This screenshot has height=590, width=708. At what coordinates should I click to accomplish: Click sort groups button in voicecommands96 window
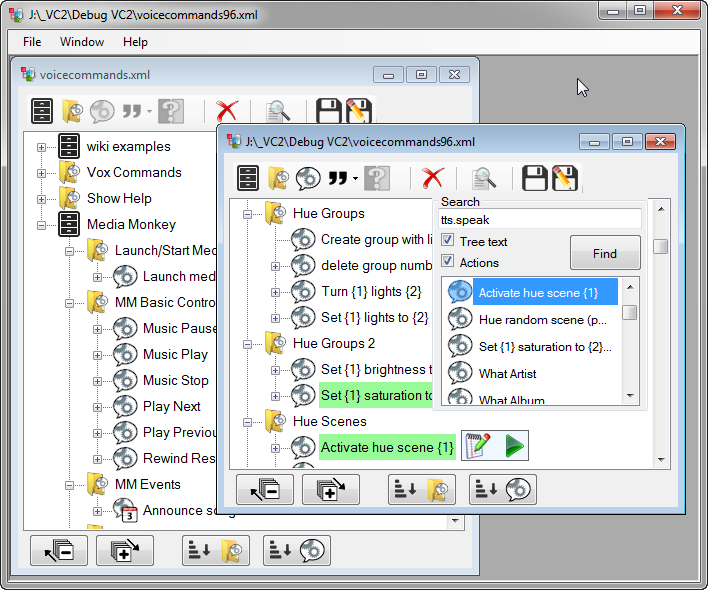coord(422,489)
